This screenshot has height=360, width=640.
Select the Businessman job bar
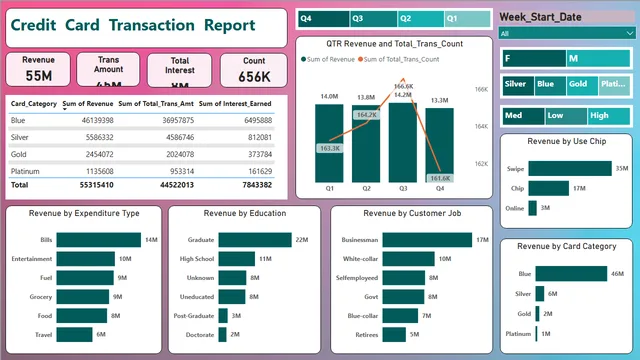[427, 240]
